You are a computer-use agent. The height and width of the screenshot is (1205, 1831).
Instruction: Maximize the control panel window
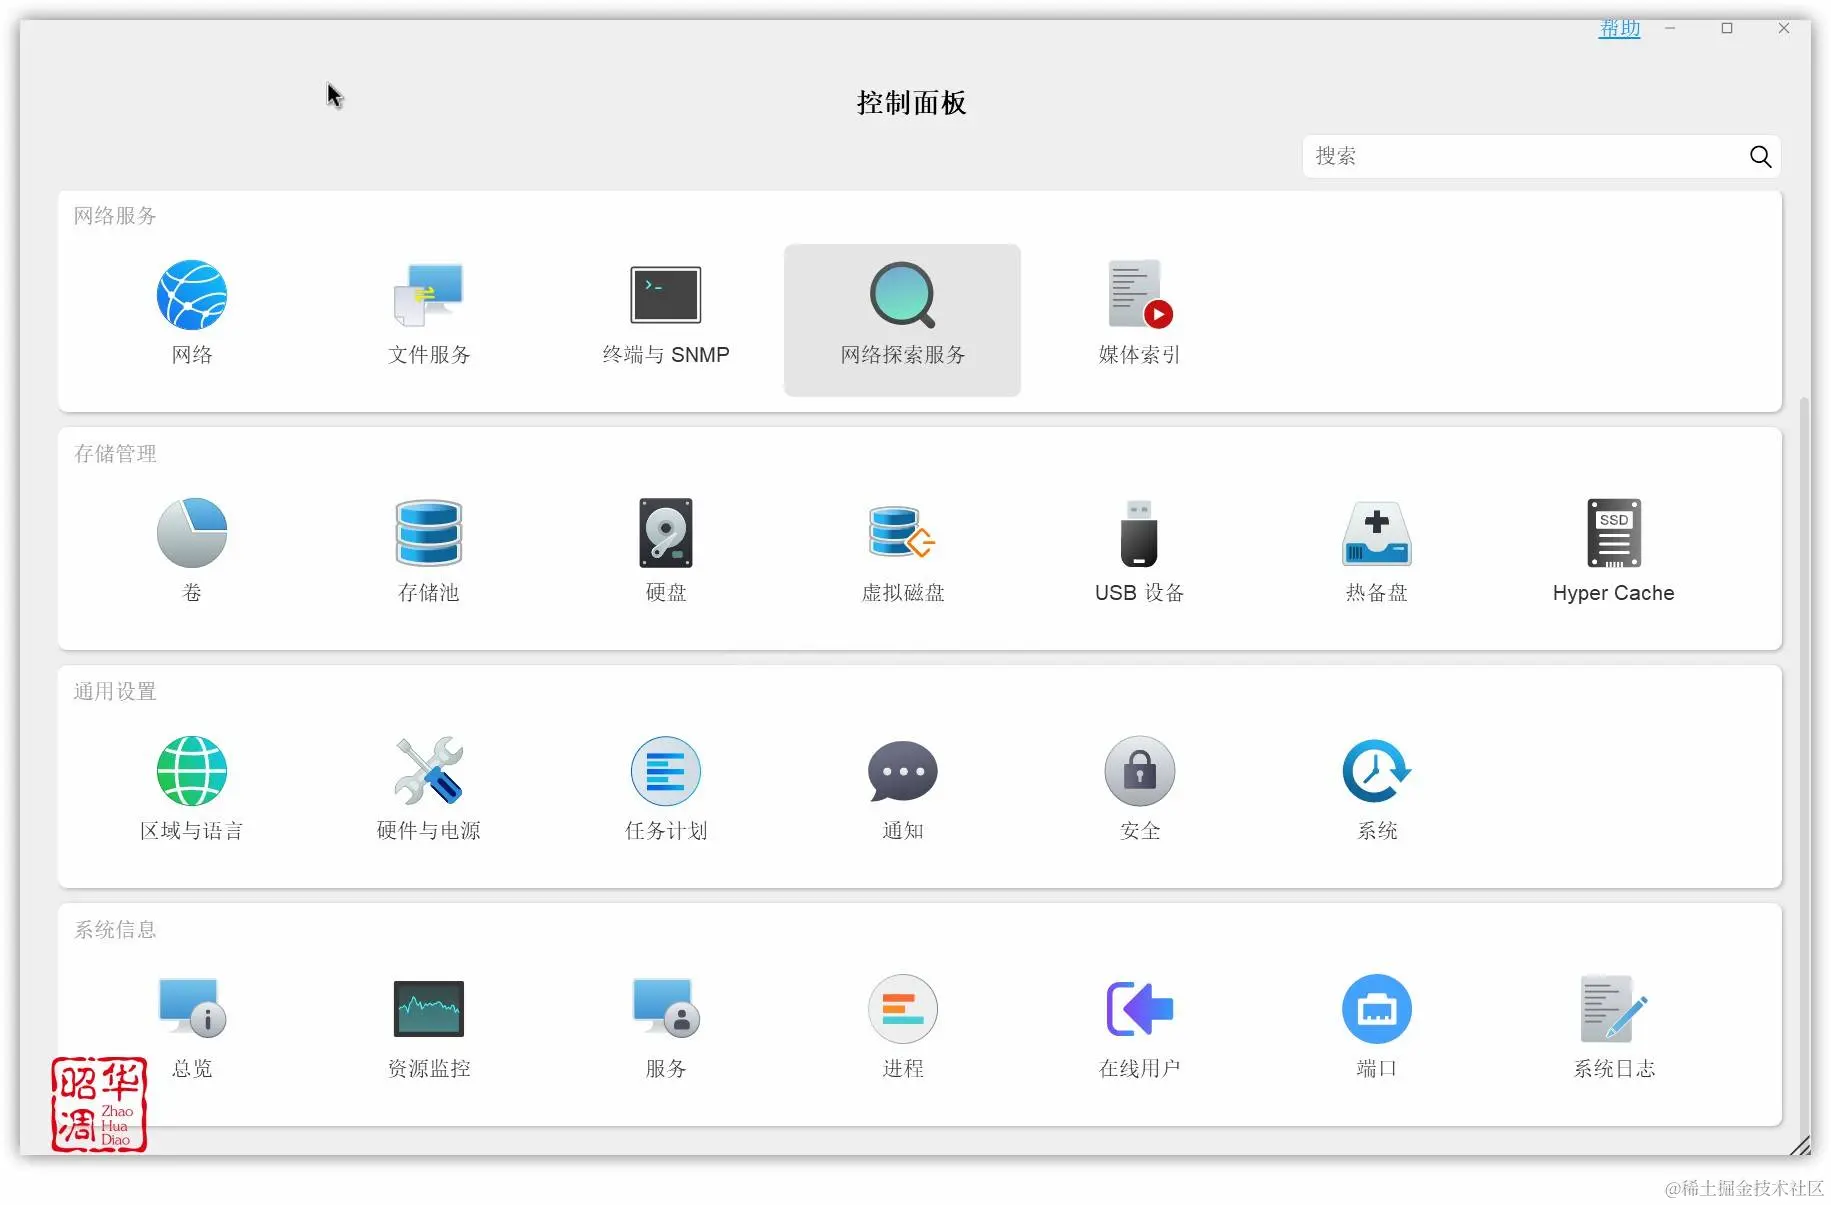pos(1727,28)
